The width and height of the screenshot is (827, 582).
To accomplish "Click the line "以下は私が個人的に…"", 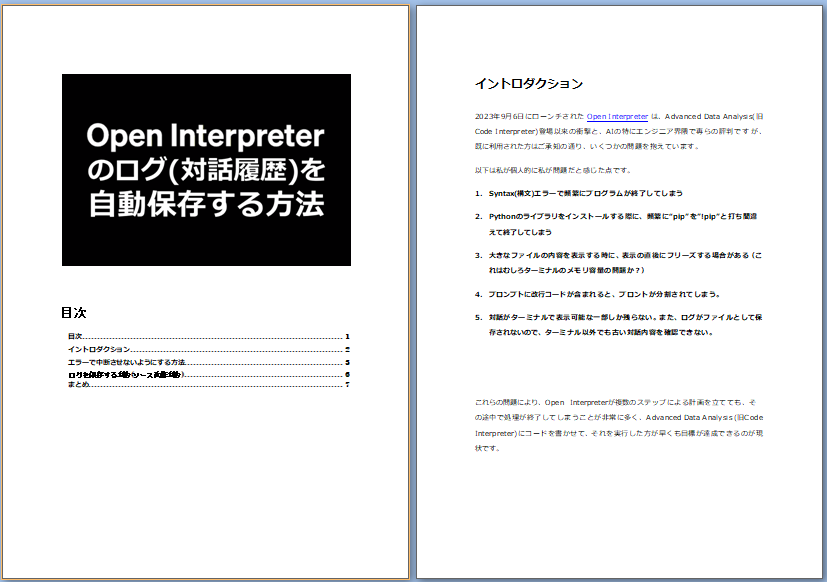I will click(553, 170).
